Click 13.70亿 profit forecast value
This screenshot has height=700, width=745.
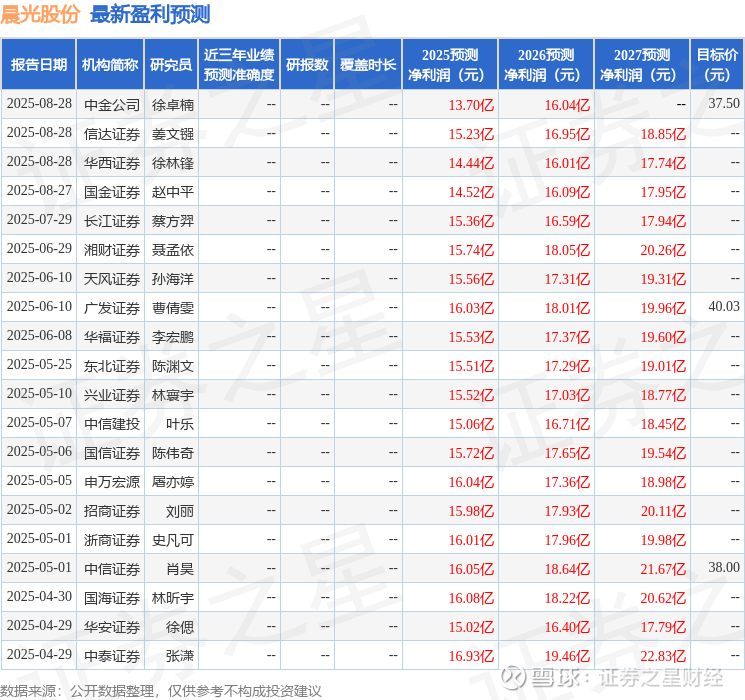pos(471,105)
